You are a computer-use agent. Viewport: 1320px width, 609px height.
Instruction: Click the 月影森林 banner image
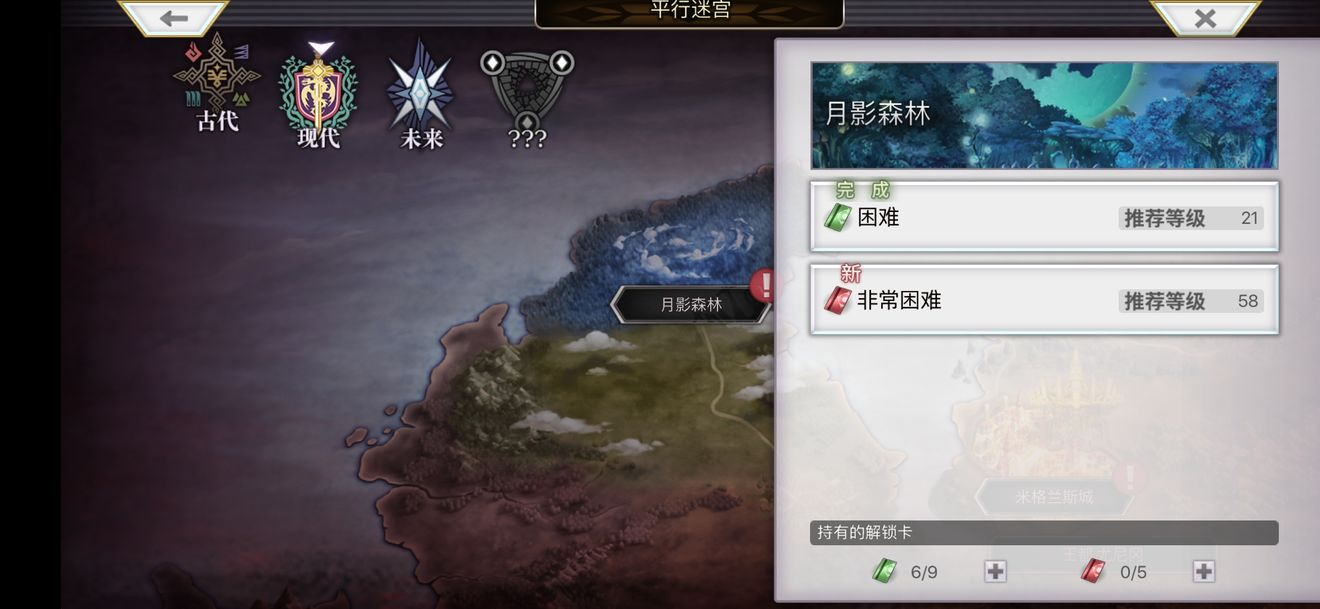tap(1044, 115)
